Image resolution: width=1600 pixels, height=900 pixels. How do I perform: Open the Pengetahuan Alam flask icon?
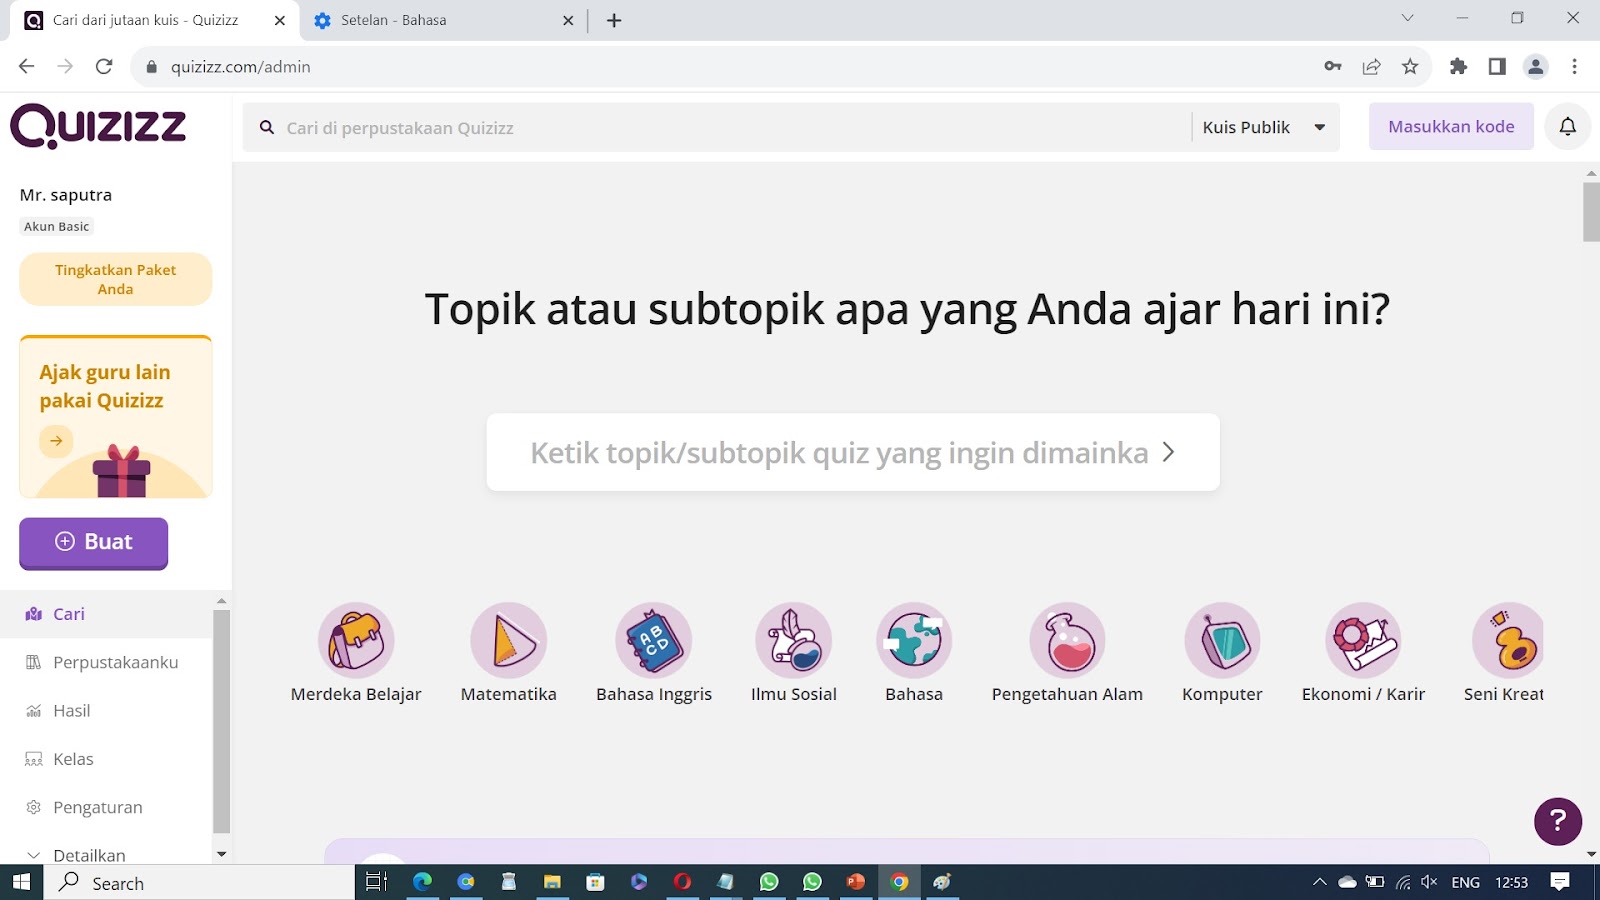point(1068,640)
